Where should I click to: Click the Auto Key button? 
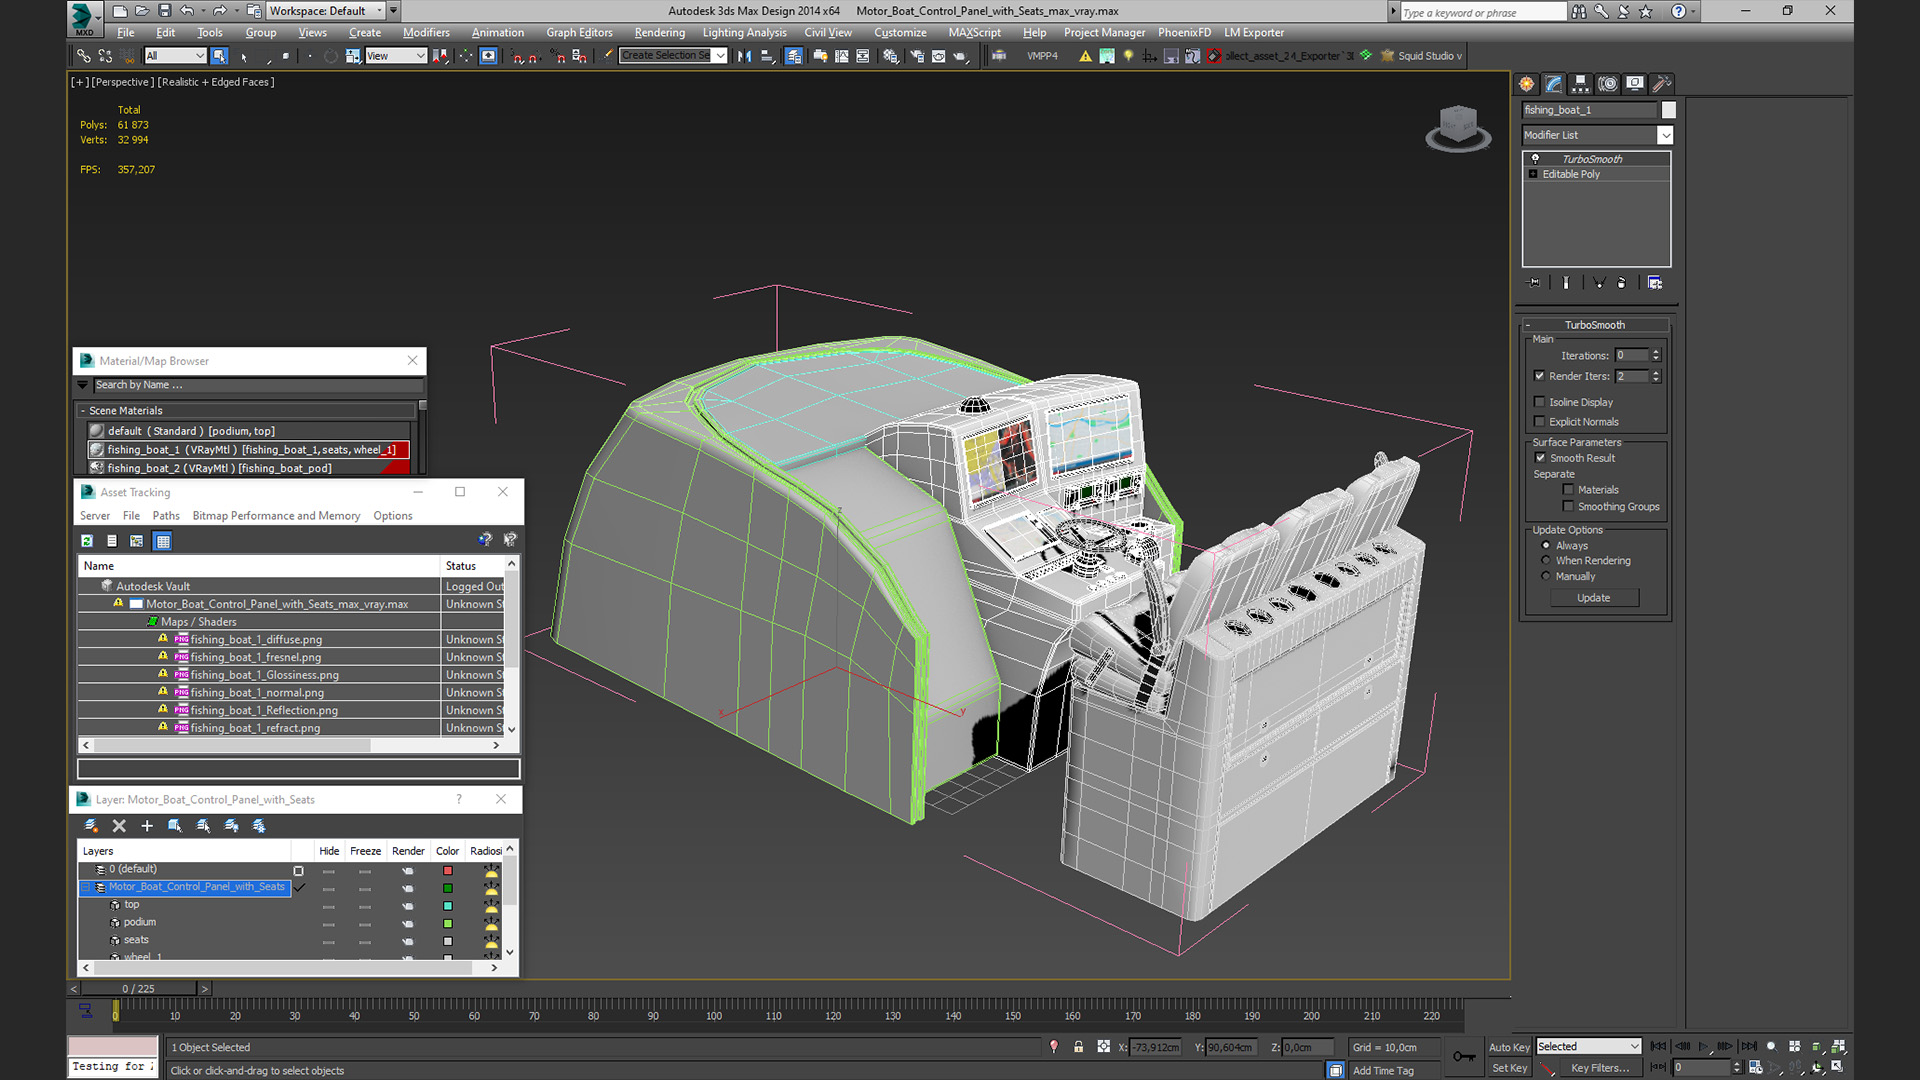point(1508,1047)
